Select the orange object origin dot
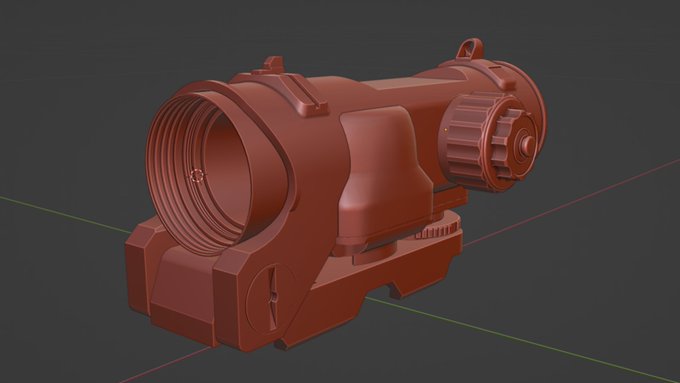 pyautogui.click(x=446, y=130)
